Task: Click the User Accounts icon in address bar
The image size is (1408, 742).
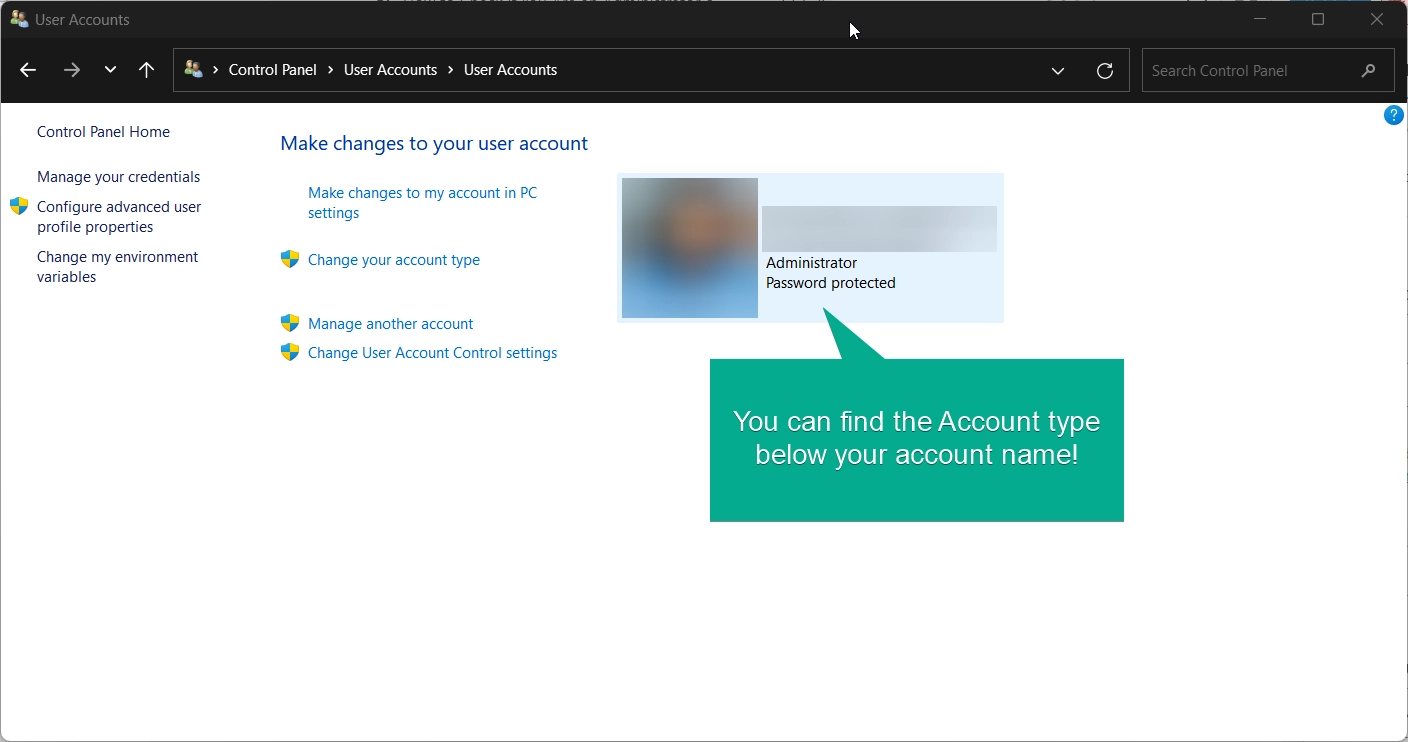Action: [x=194, y=70]
